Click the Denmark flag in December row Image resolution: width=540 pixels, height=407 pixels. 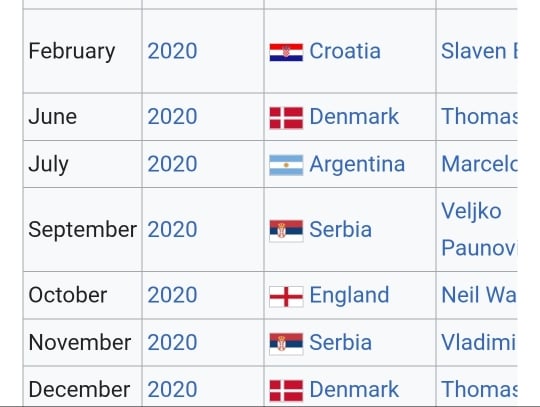tap(286, 390)
